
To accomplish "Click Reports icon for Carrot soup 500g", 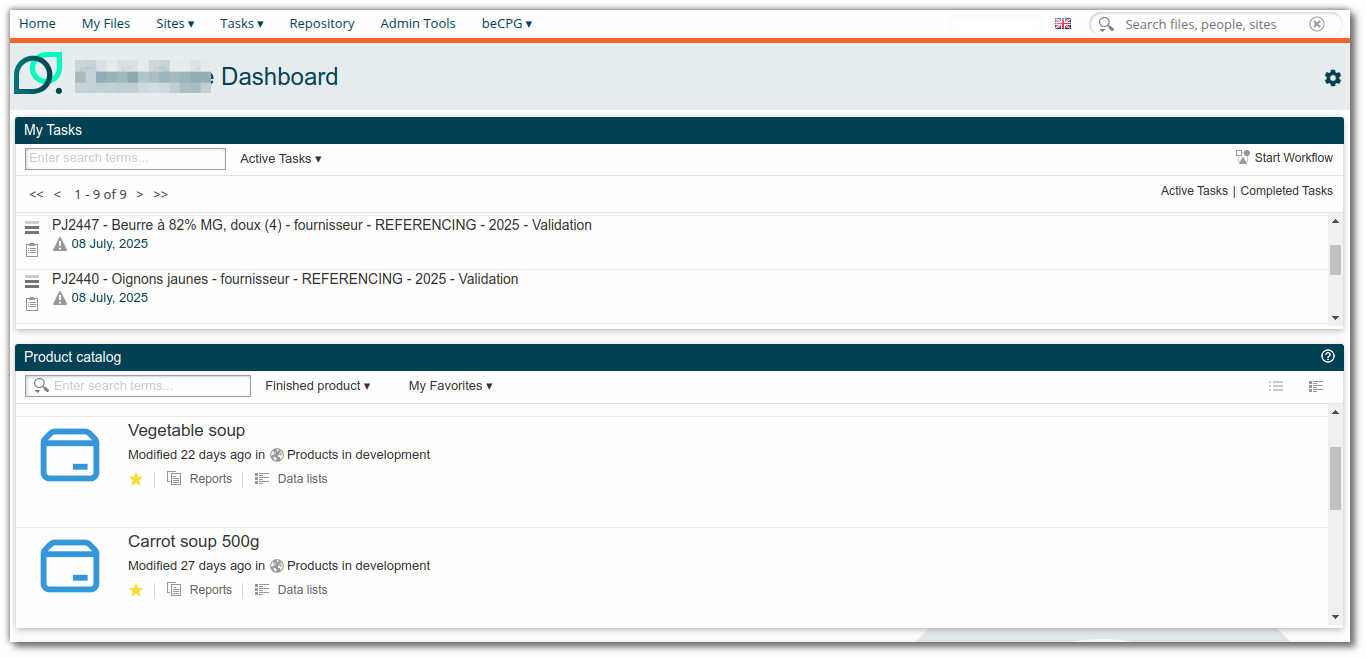I will [174, 590].
